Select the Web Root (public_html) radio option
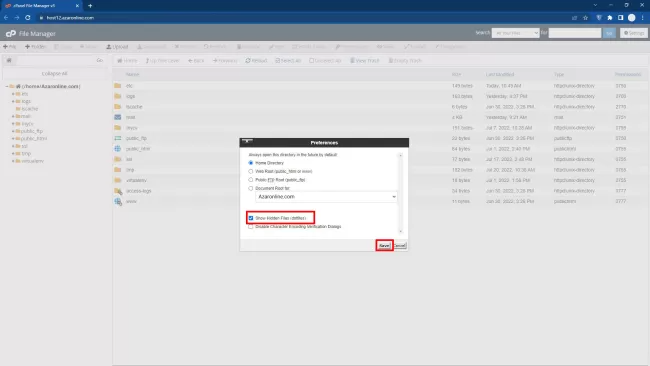This screenshot has height=366, width=650. click(251, 171)
